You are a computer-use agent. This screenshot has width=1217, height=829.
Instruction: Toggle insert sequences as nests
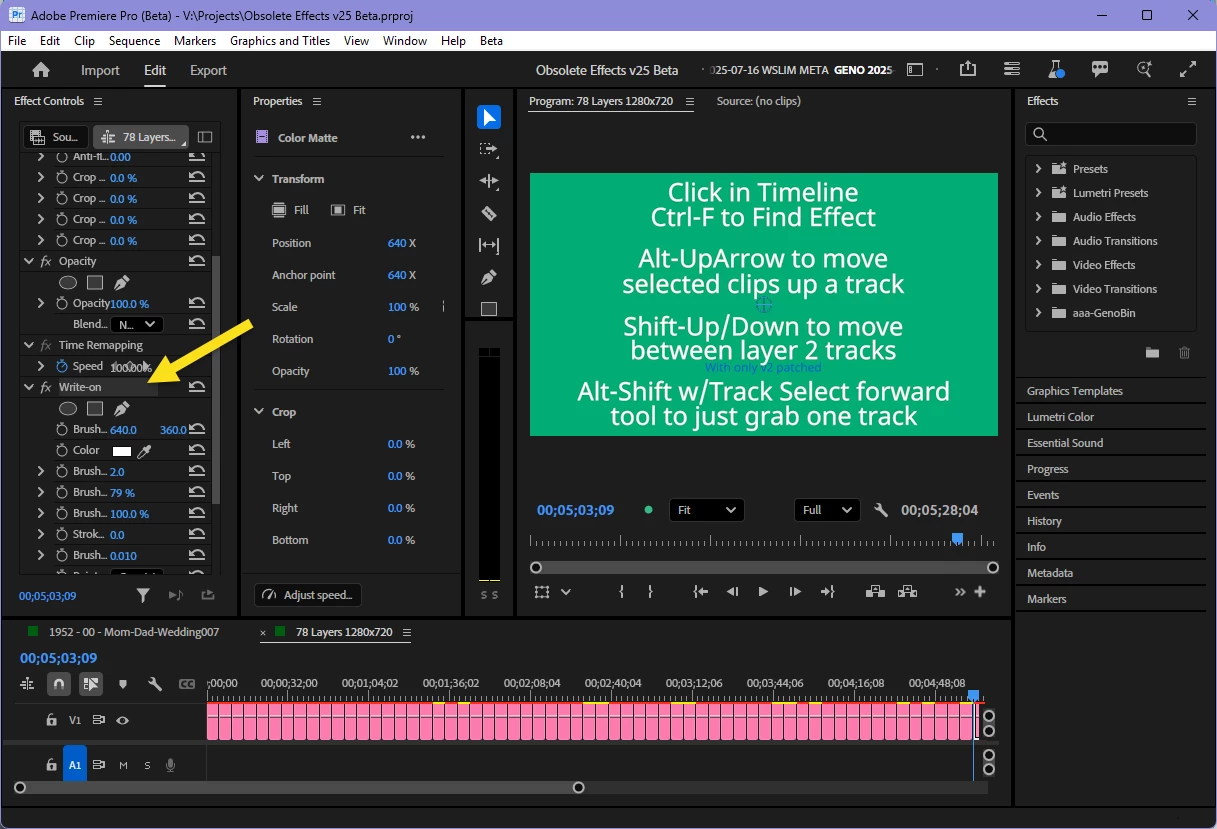[x=27, y=684]
